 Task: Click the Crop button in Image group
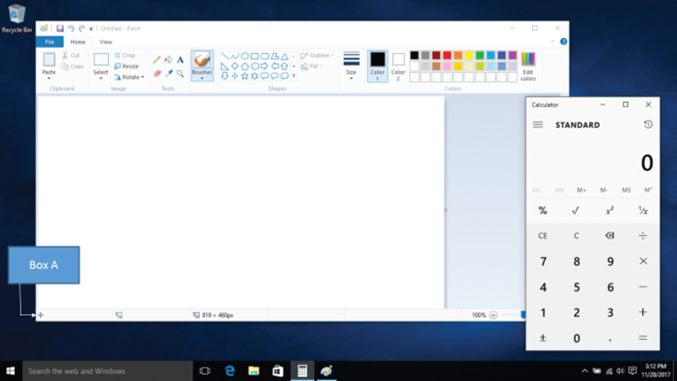125,55
